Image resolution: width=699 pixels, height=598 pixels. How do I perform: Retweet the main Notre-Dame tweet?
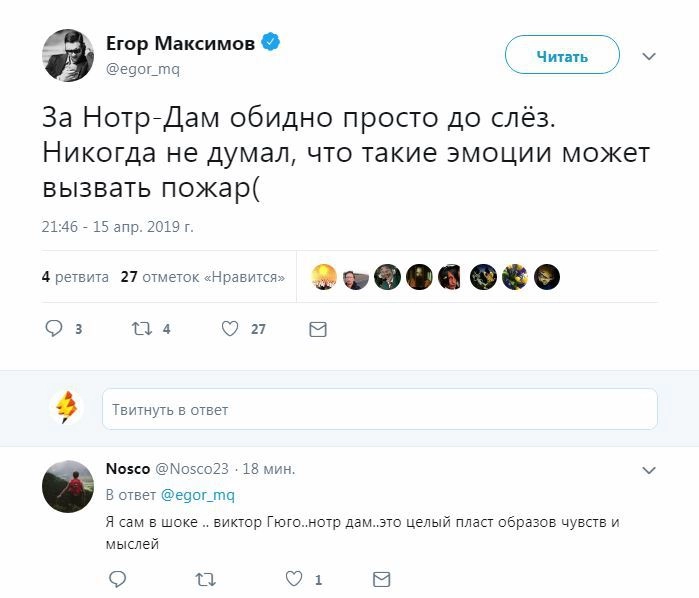pyautogui.click(x=141, y=328)
